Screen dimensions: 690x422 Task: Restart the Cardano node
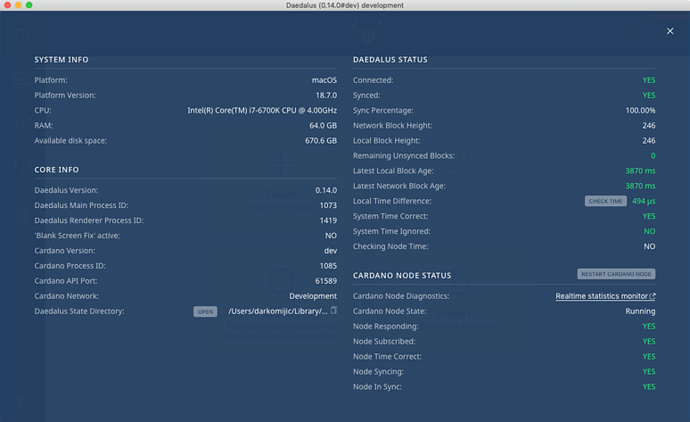tap(616, 274)
